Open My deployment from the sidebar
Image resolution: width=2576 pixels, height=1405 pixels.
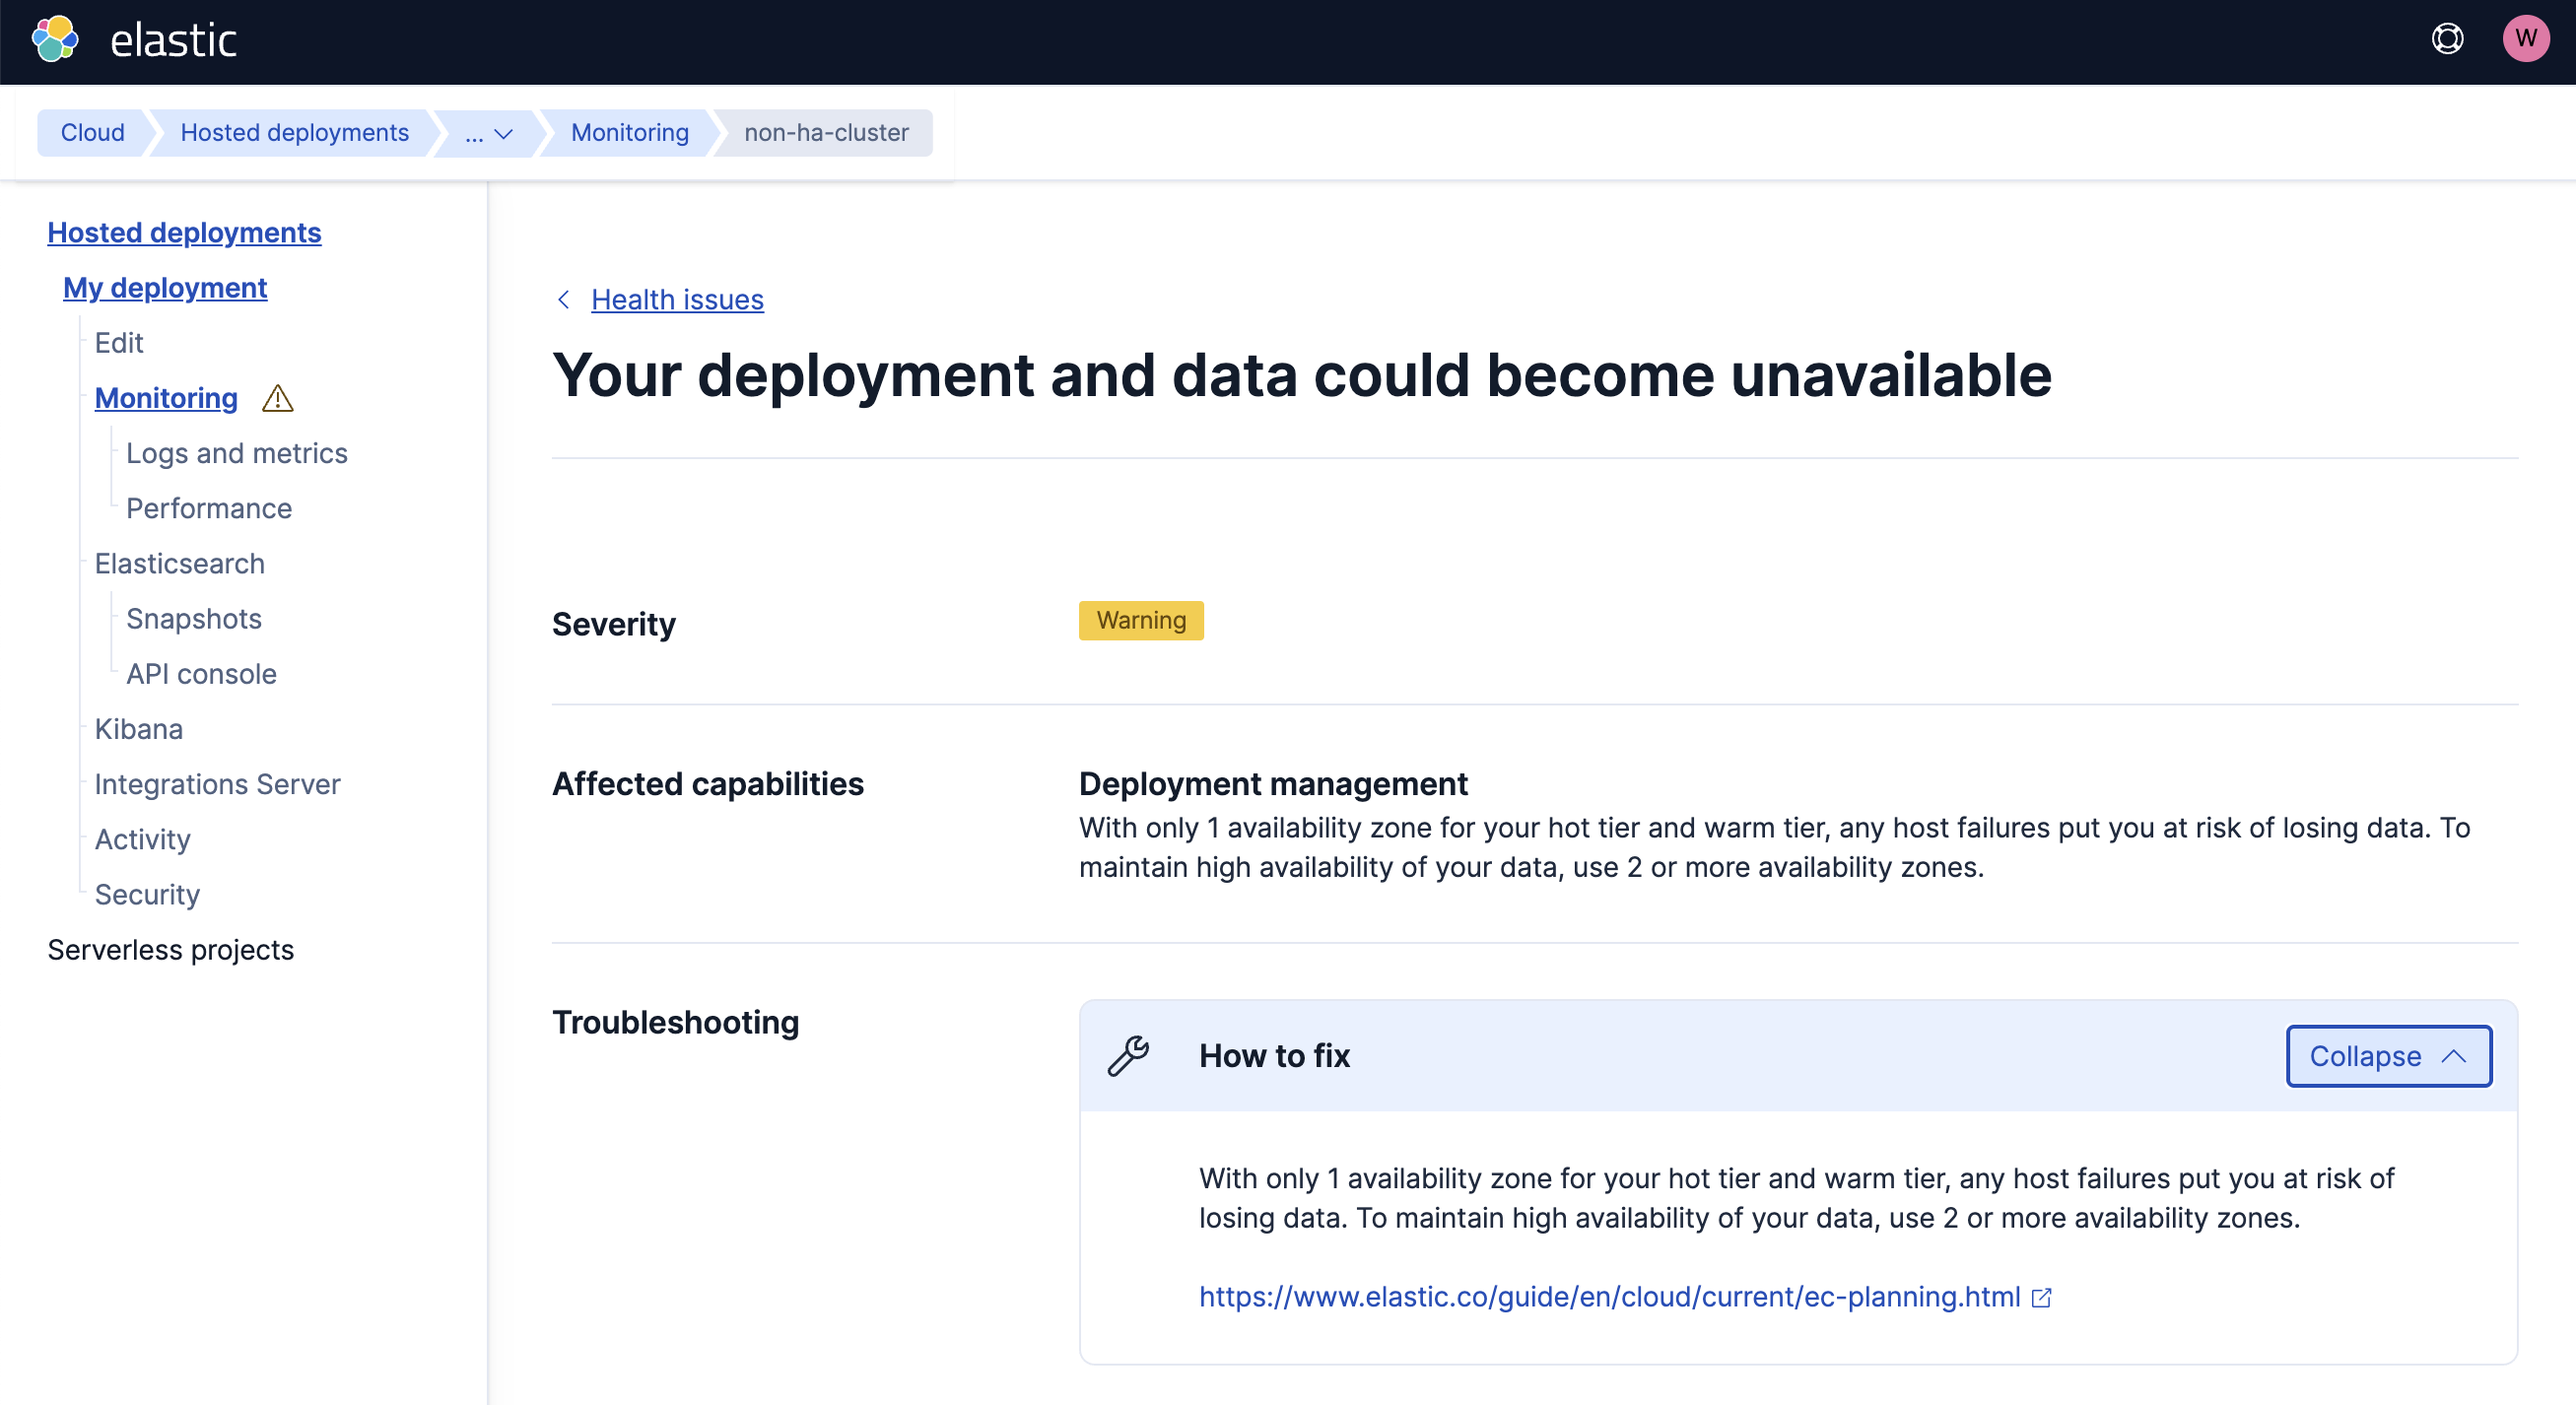[x=164, y=287]
